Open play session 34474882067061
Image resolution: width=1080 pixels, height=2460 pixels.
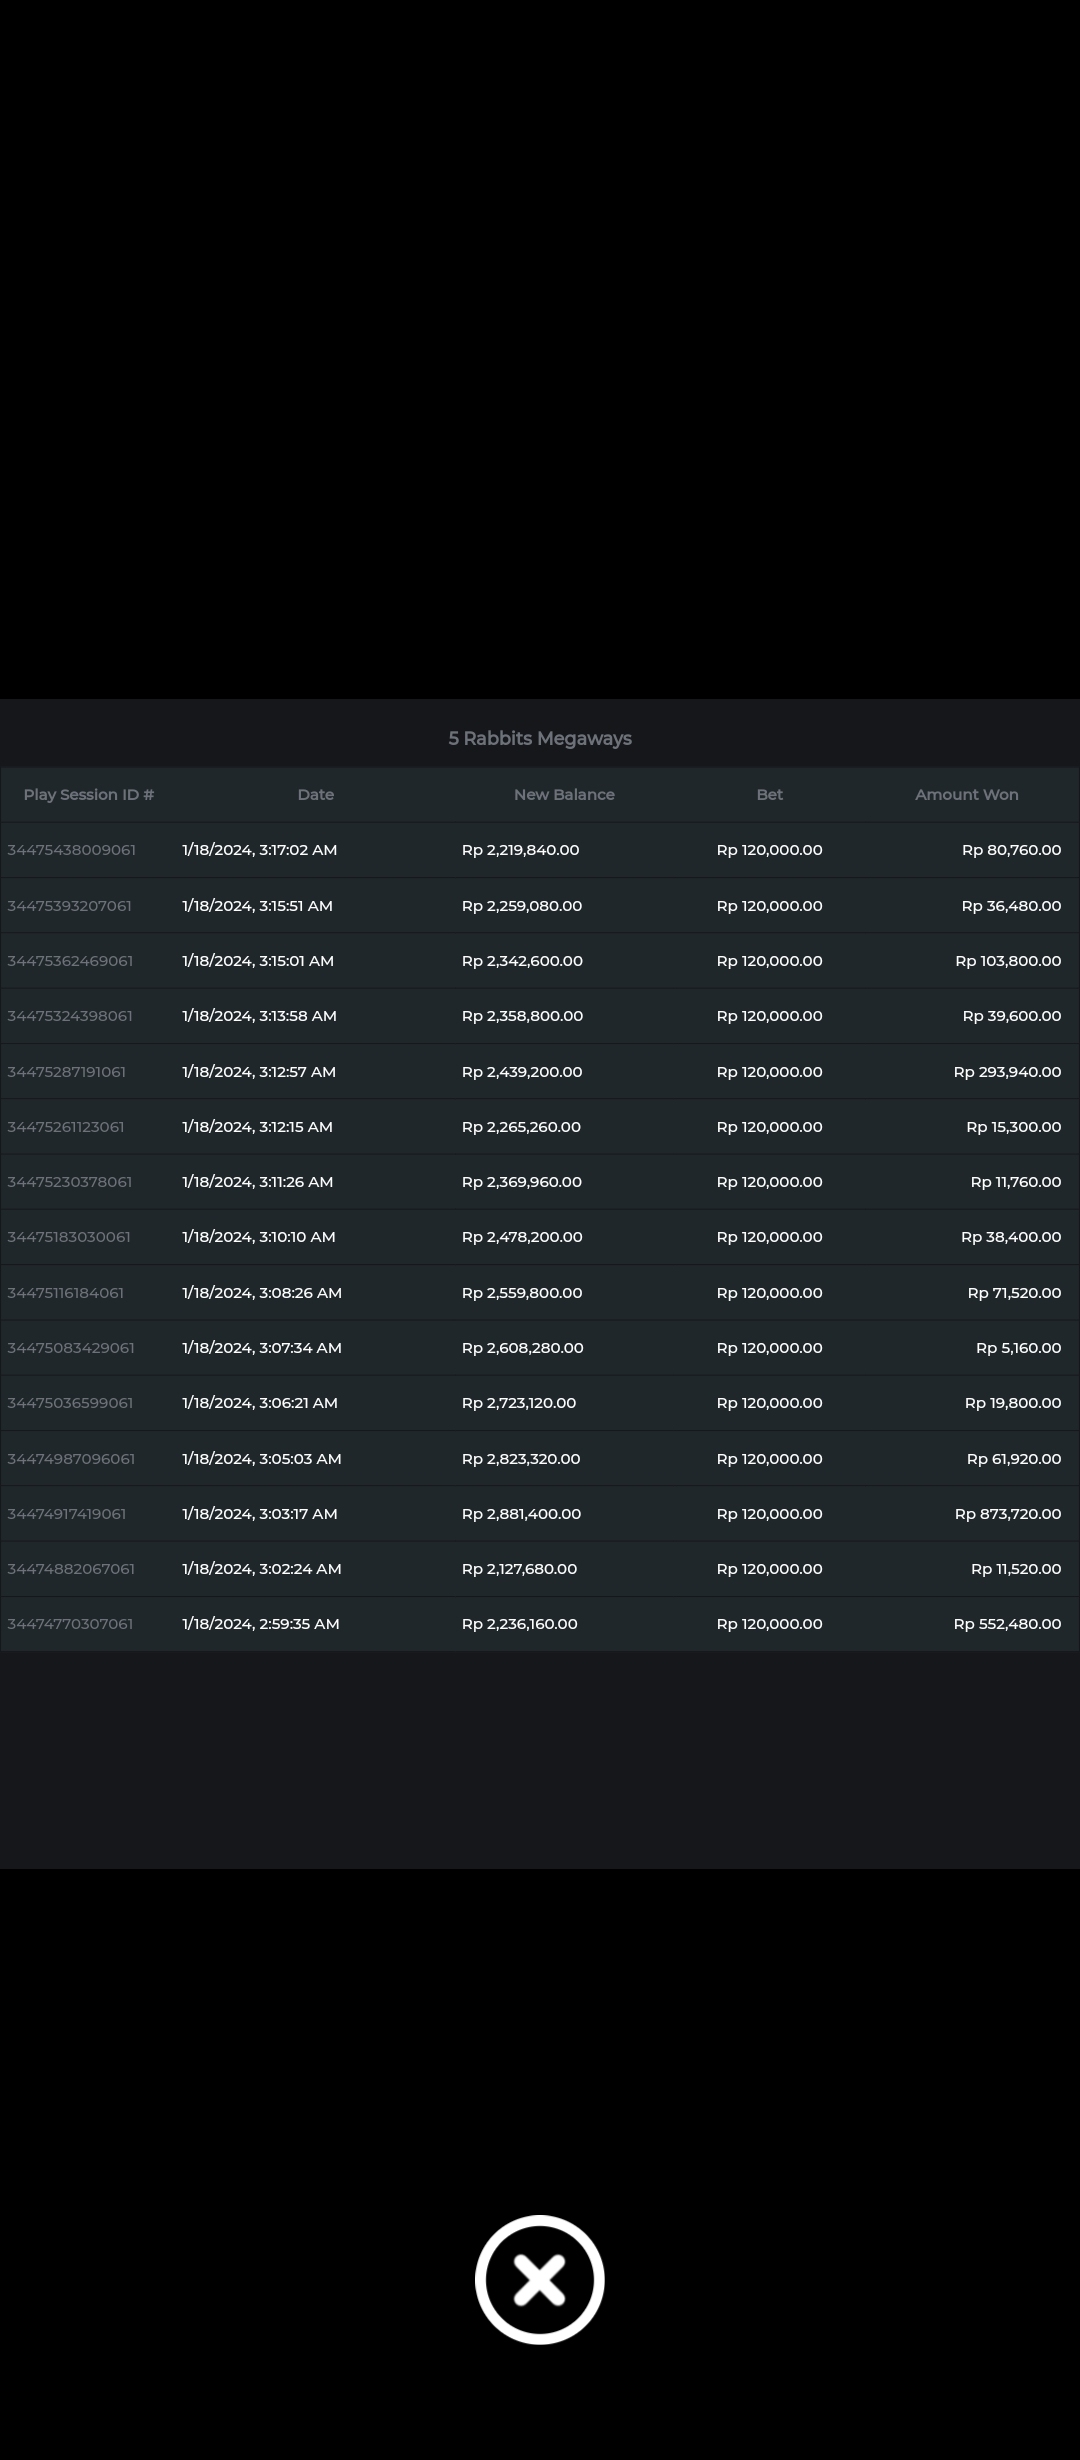pyautogui.click(x=71, y=1569)
